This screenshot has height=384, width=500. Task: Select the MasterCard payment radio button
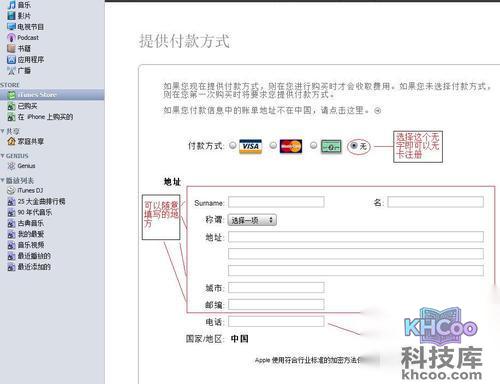click(273, 145)
